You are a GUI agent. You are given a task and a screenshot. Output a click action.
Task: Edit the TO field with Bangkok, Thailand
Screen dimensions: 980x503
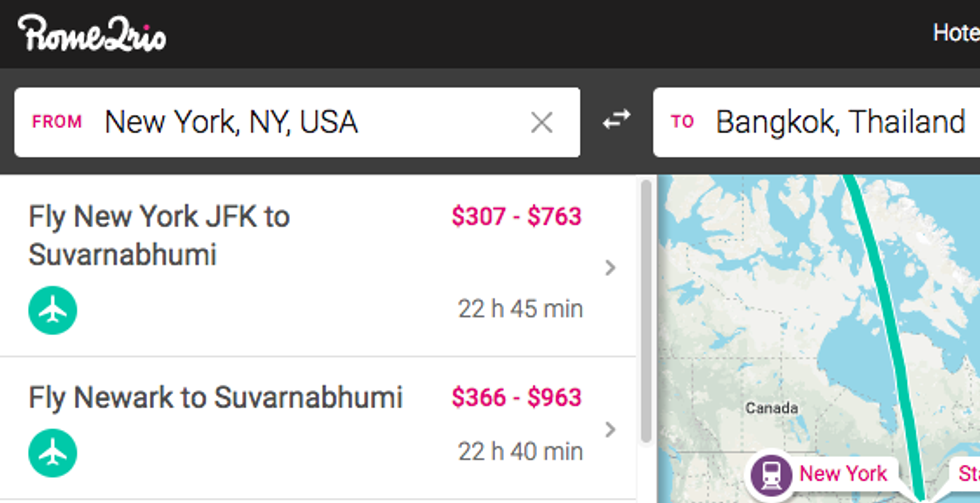coord(840,123)
